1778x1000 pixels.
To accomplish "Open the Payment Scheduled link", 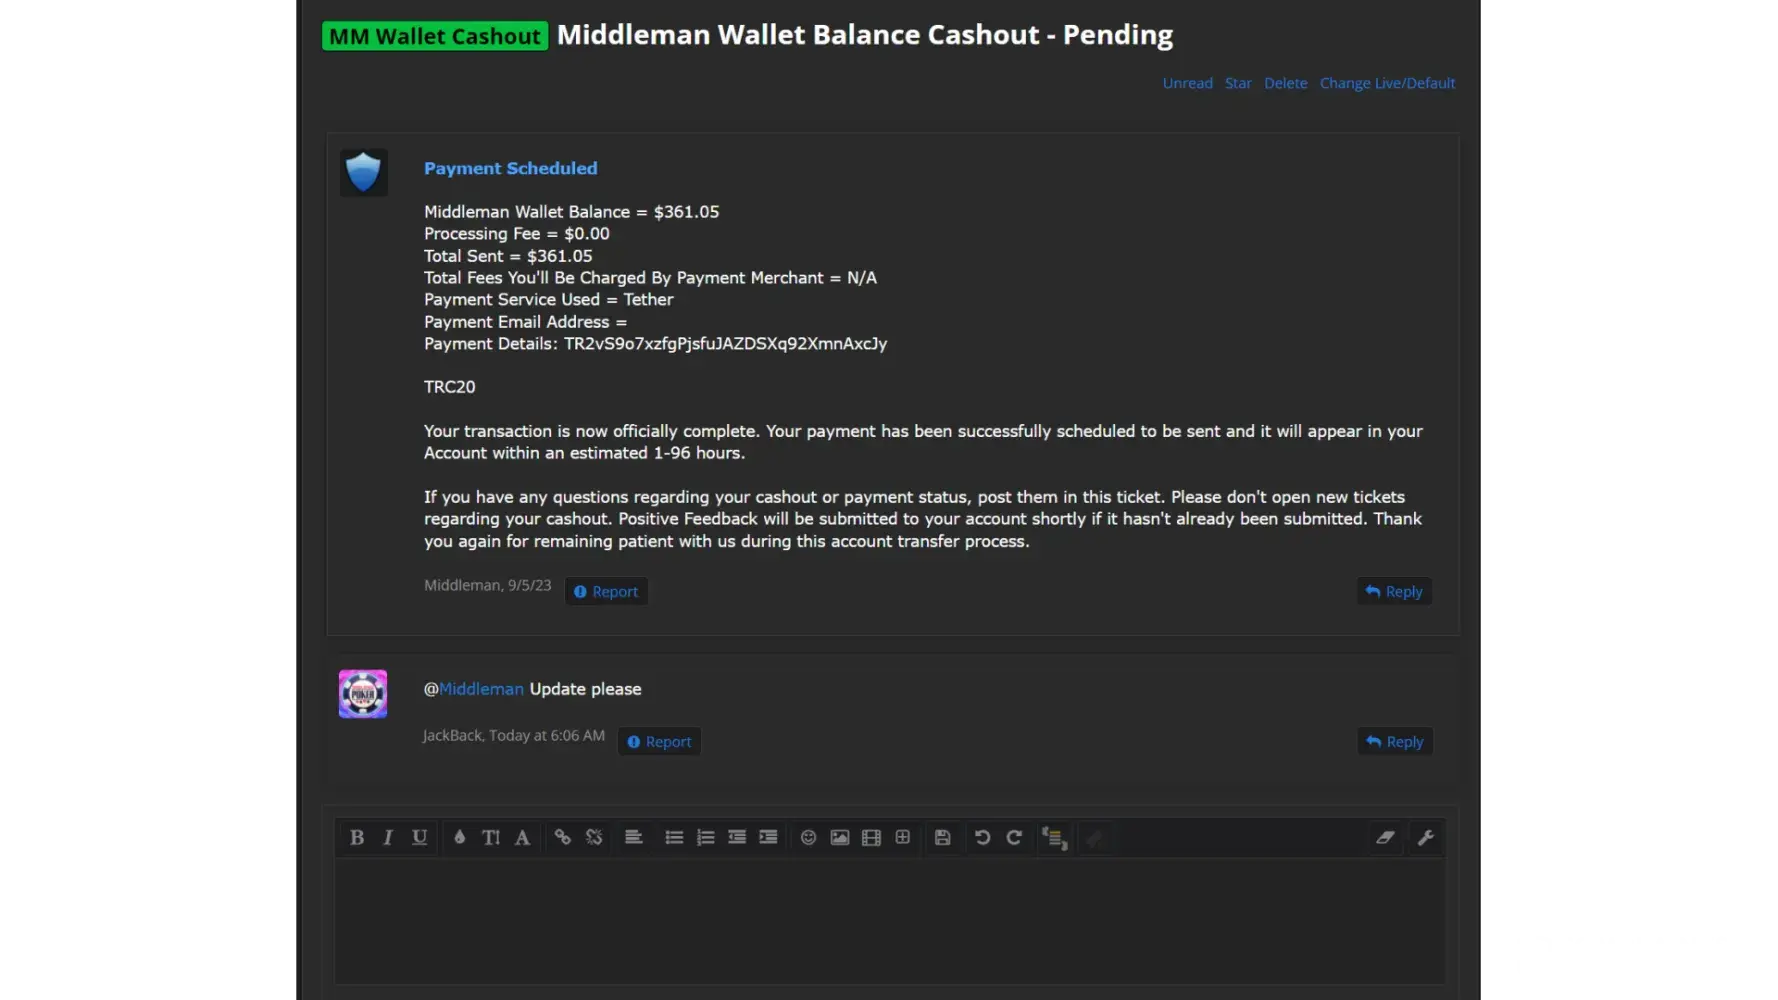I will [x=511, y=168].
